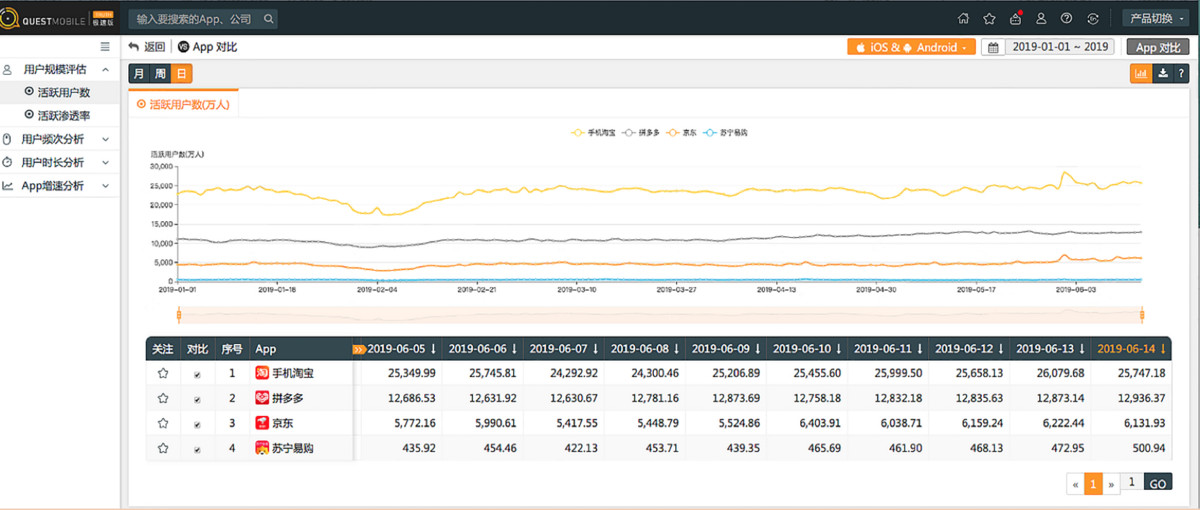Open the user account icon
Image resolution: width=1200 pixels, height=510 pixels.
(1041, 18)
